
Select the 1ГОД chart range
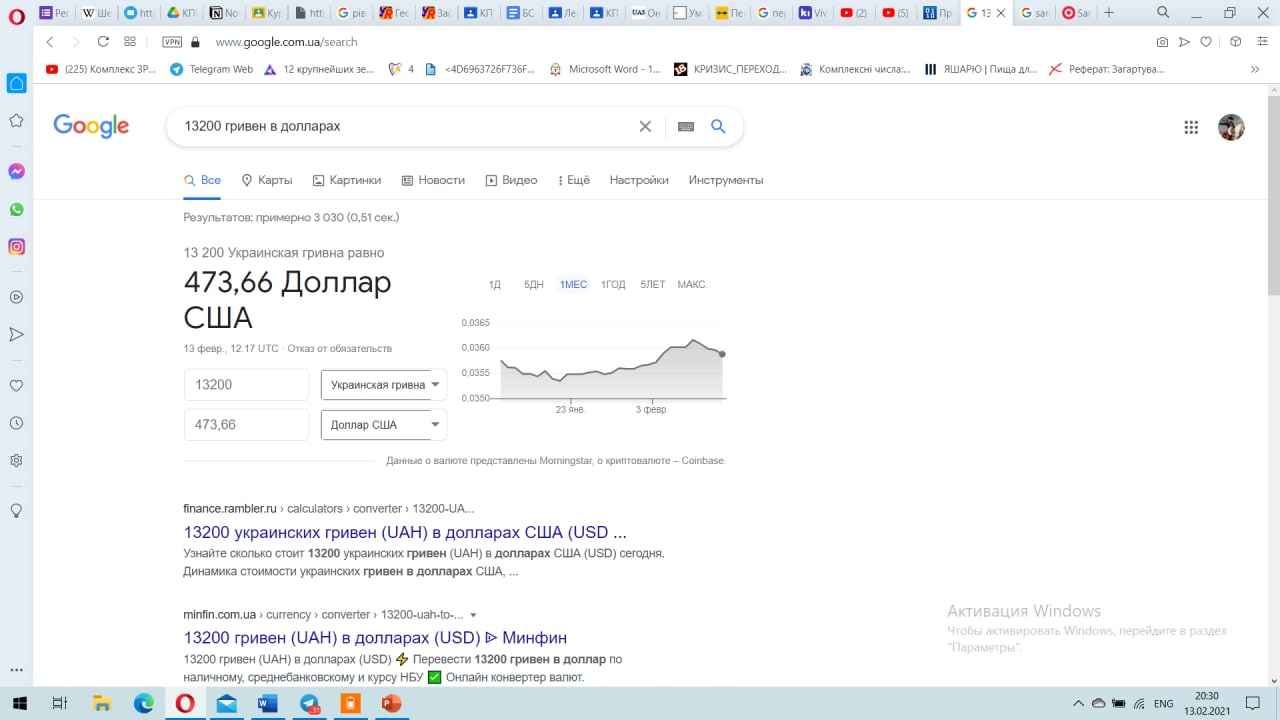tap(613, 285)
